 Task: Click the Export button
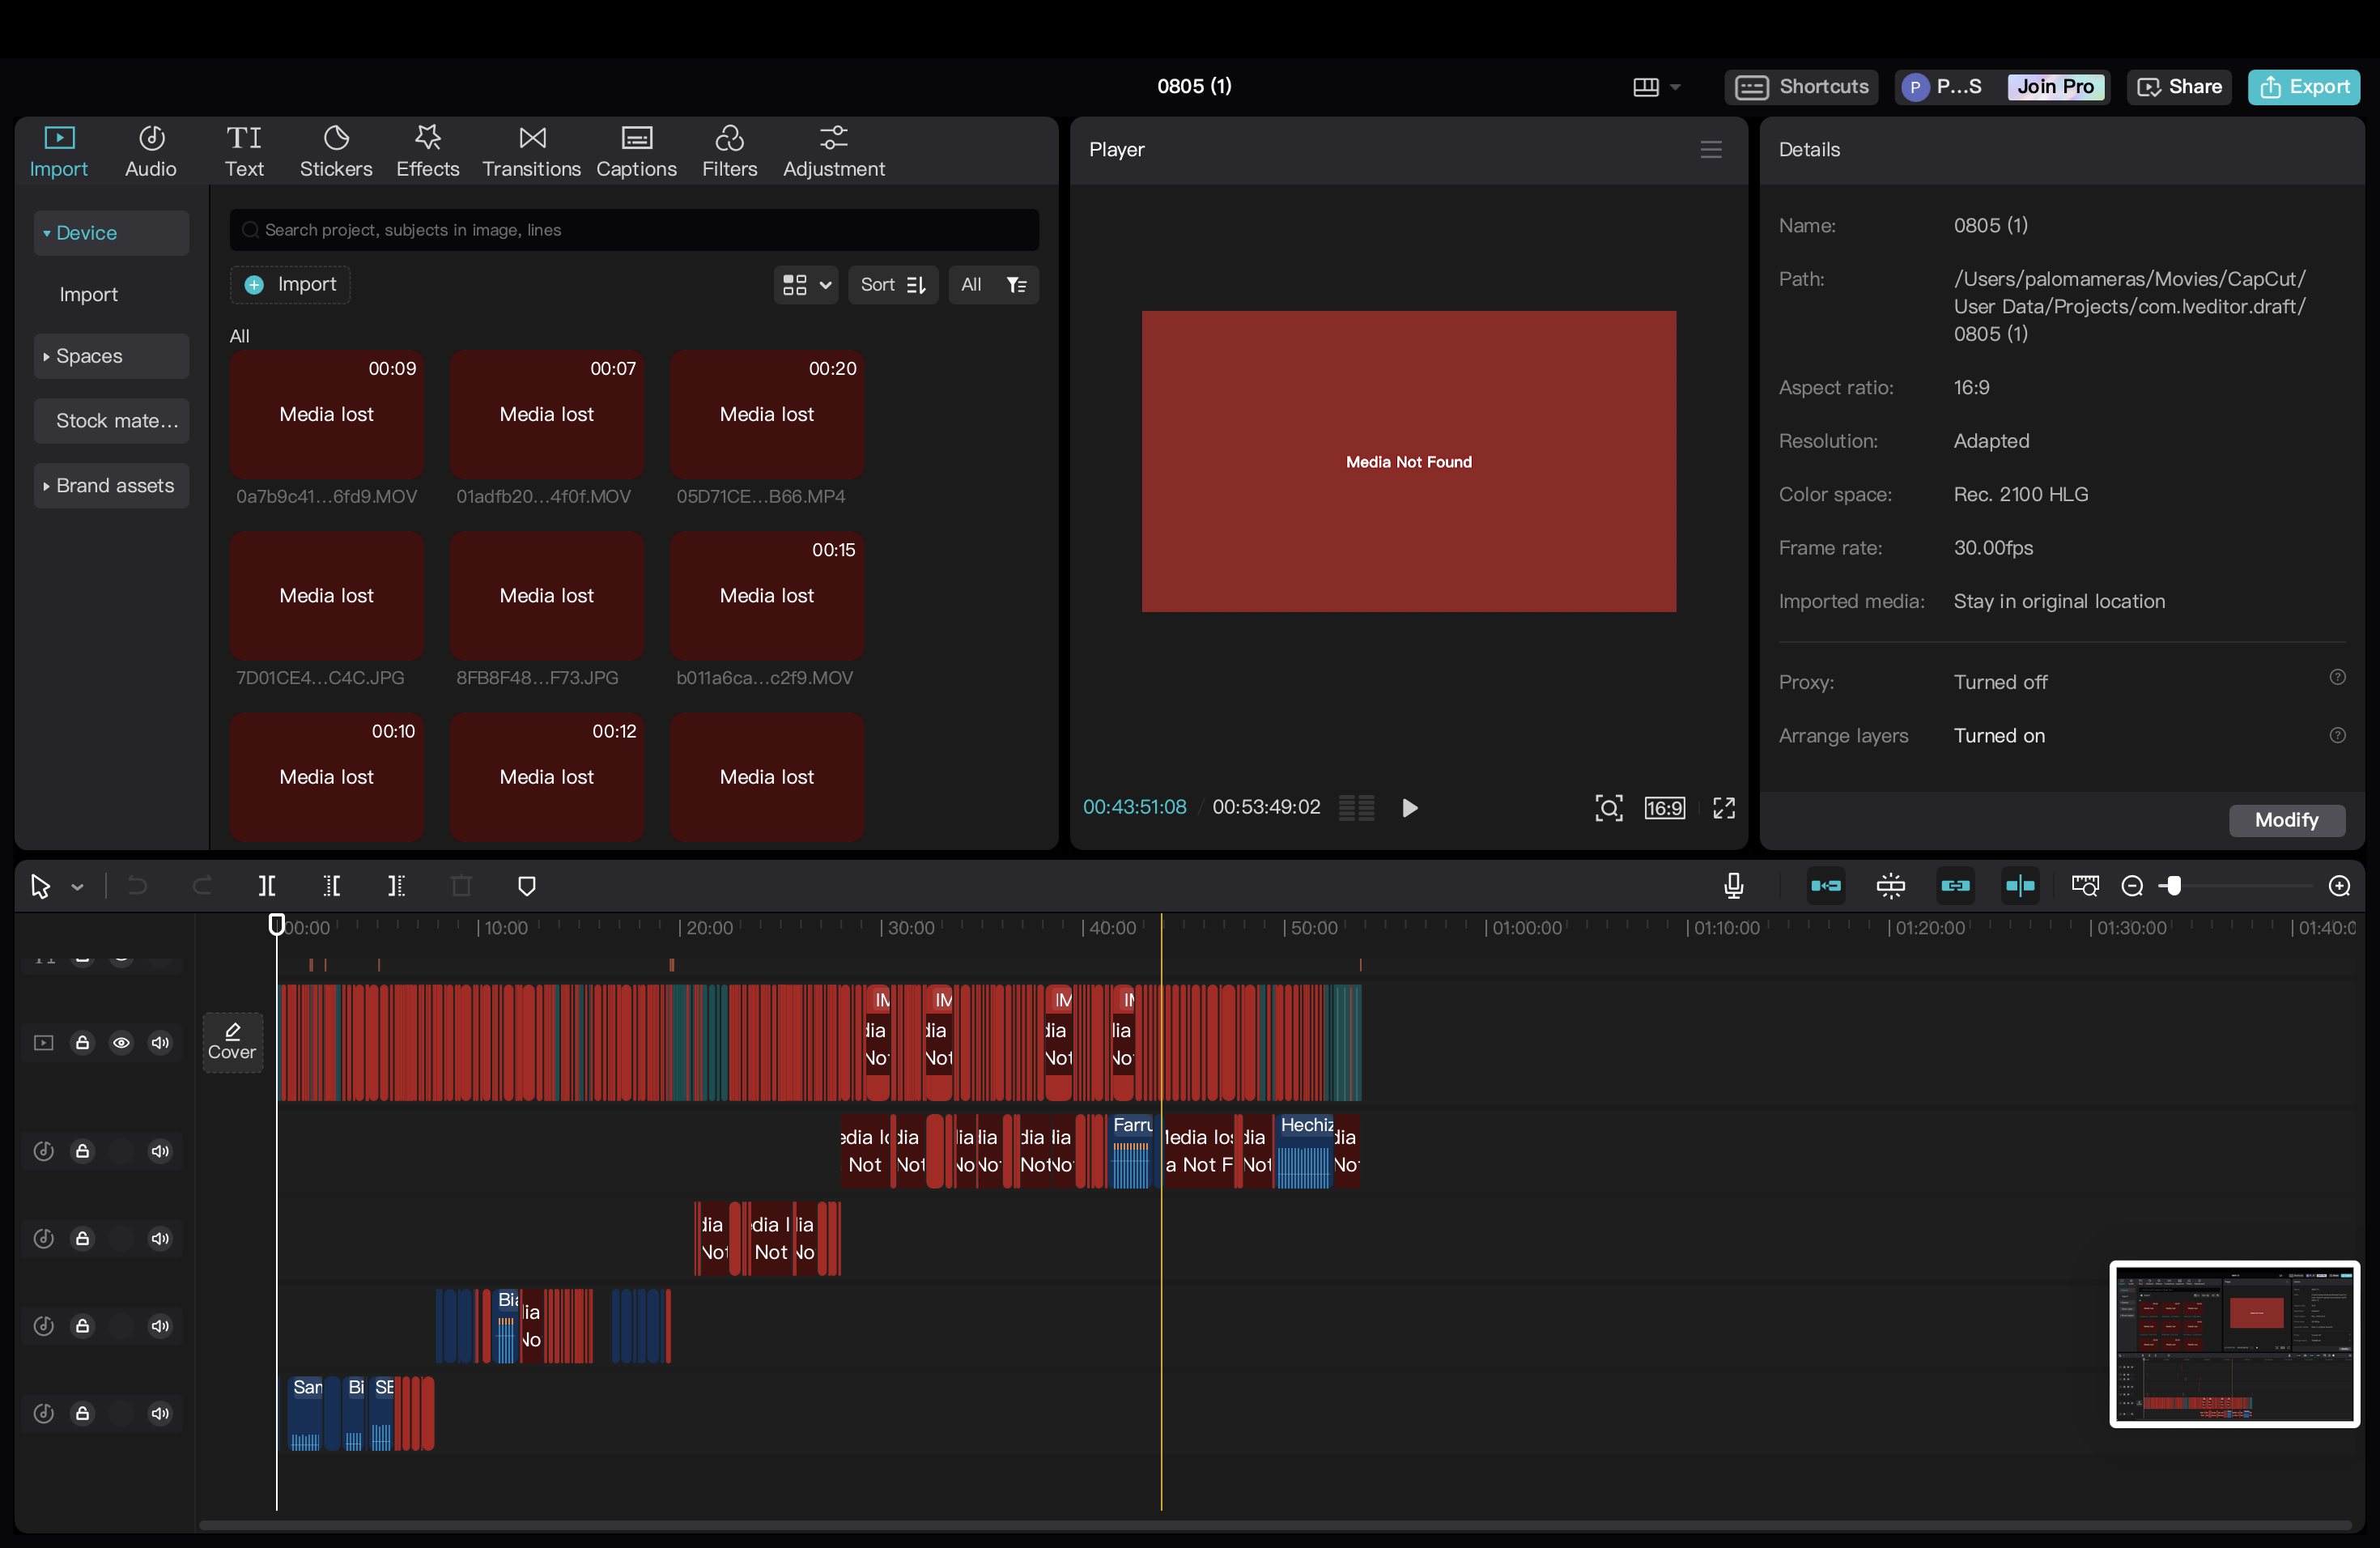click(2304, 87)
